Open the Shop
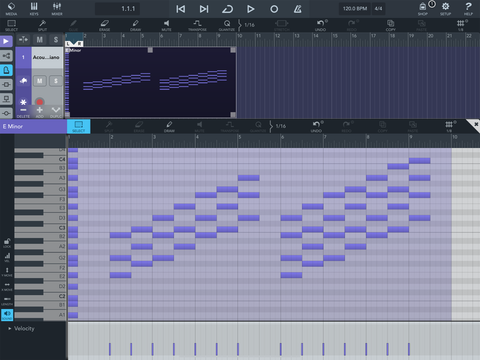 click(x=423, y=9)
